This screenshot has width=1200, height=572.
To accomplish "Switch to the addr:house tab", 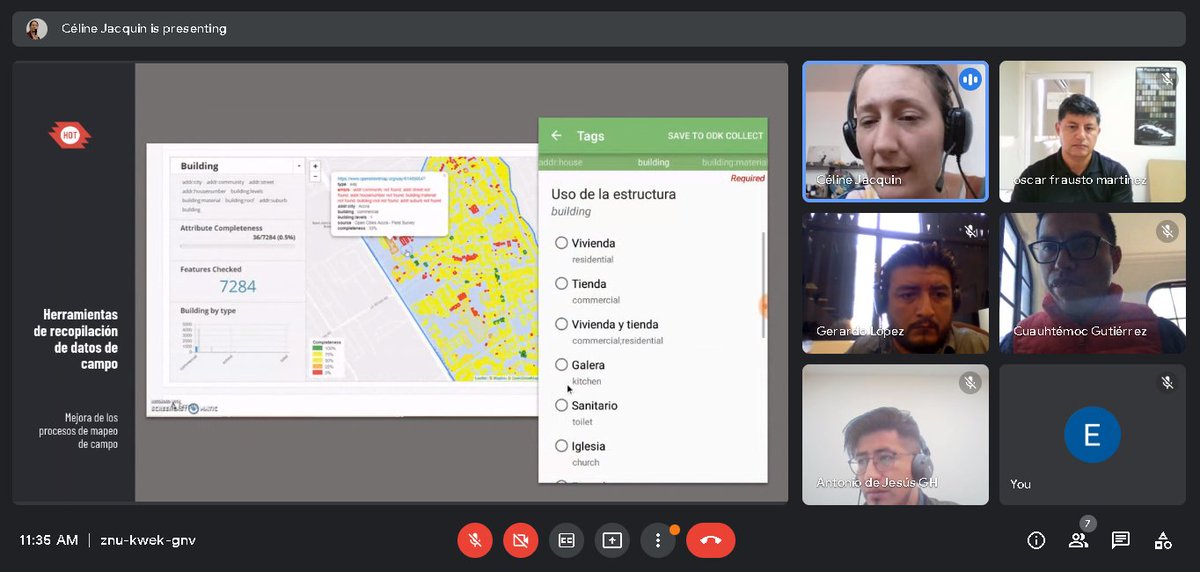I will click(x=561, y=162).
